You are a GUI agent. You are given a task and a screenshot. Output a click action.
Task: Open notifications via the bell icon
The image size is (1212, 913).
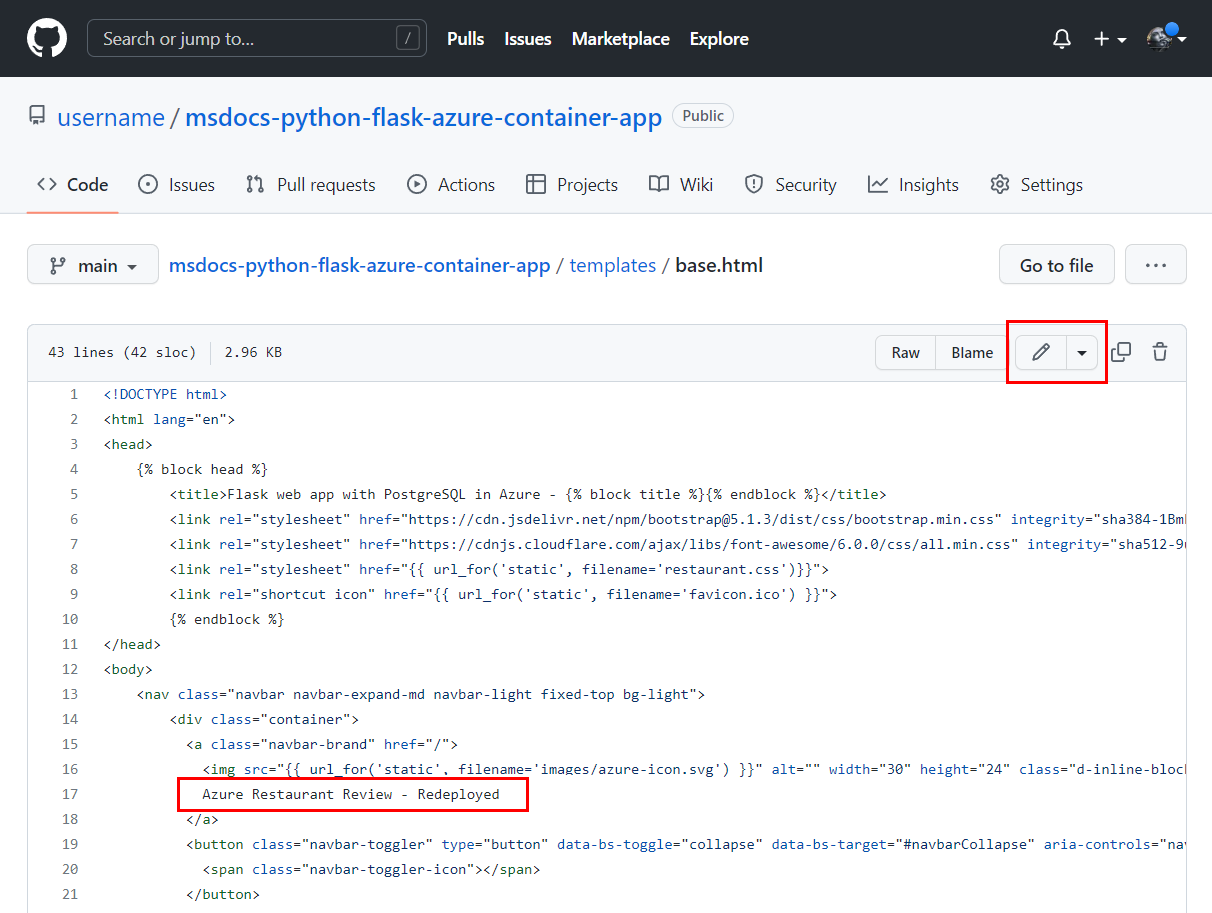pyautogui.click(x=1061, y=38)
